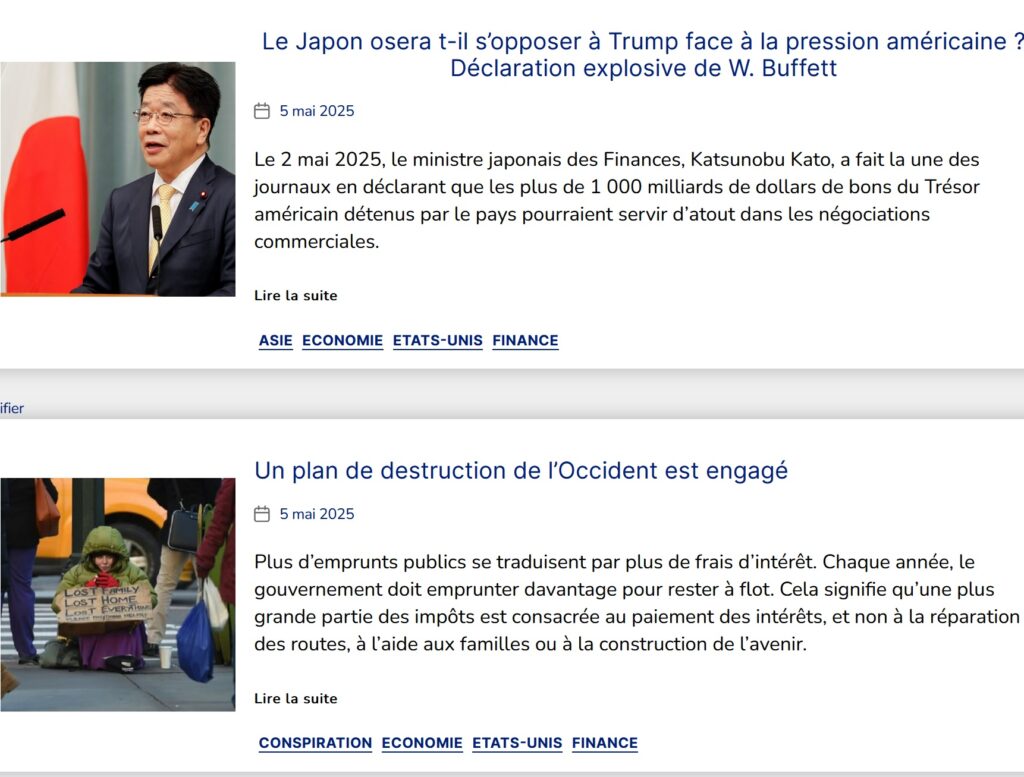Screen dimensions: 1024x777
Task: Click the 5 mai 2025 date of second article
Action: click(x=317, y=514)
